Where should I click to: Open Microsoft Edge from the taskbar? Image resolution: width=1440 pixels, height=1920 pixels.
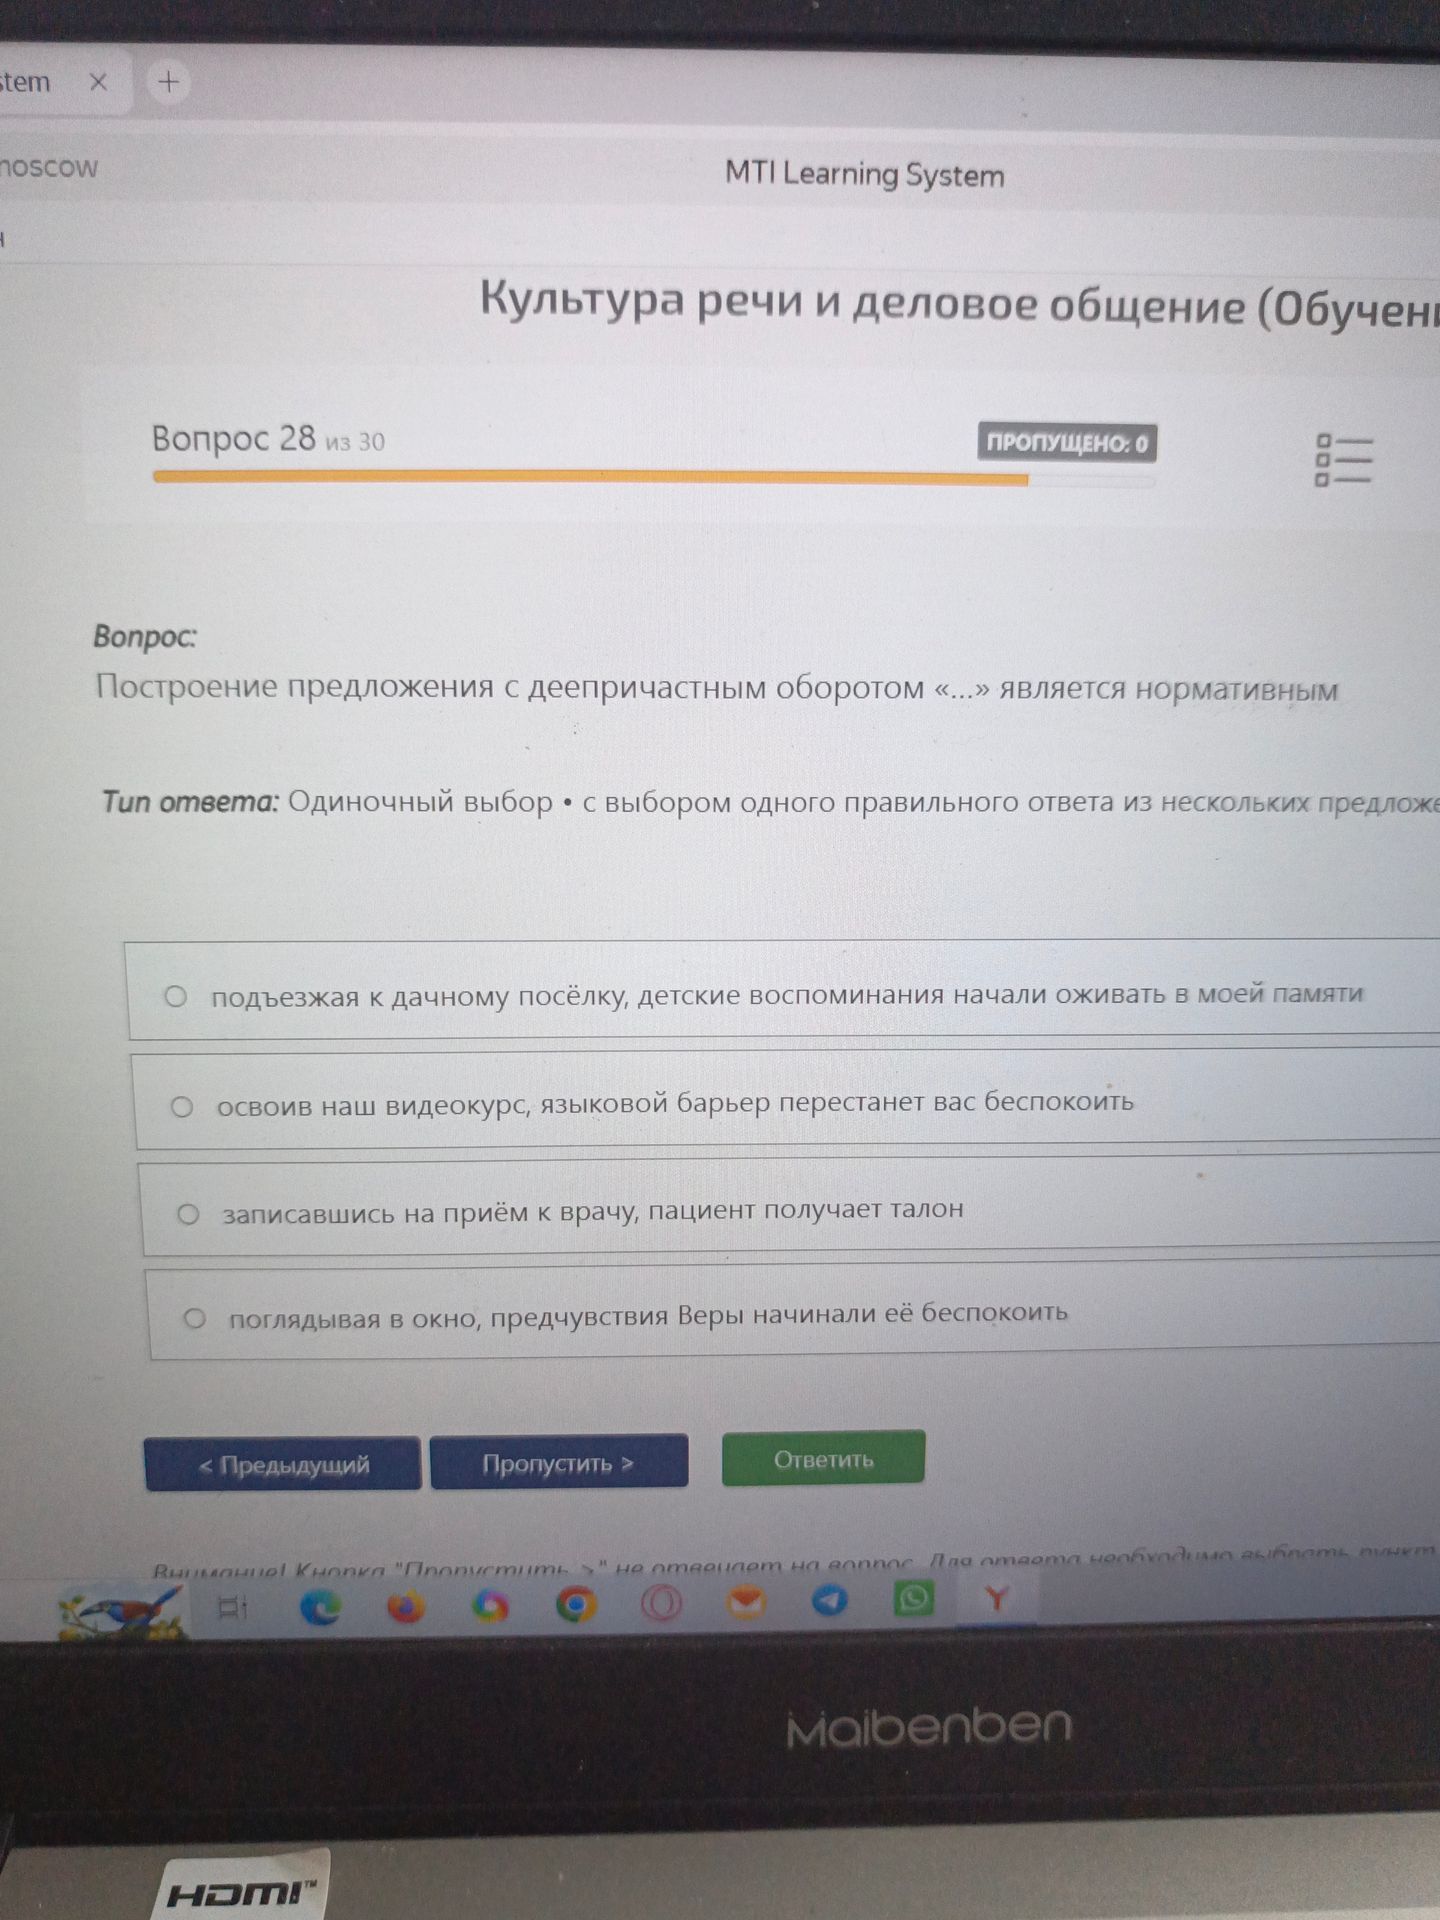click(x=320, y=1607)
